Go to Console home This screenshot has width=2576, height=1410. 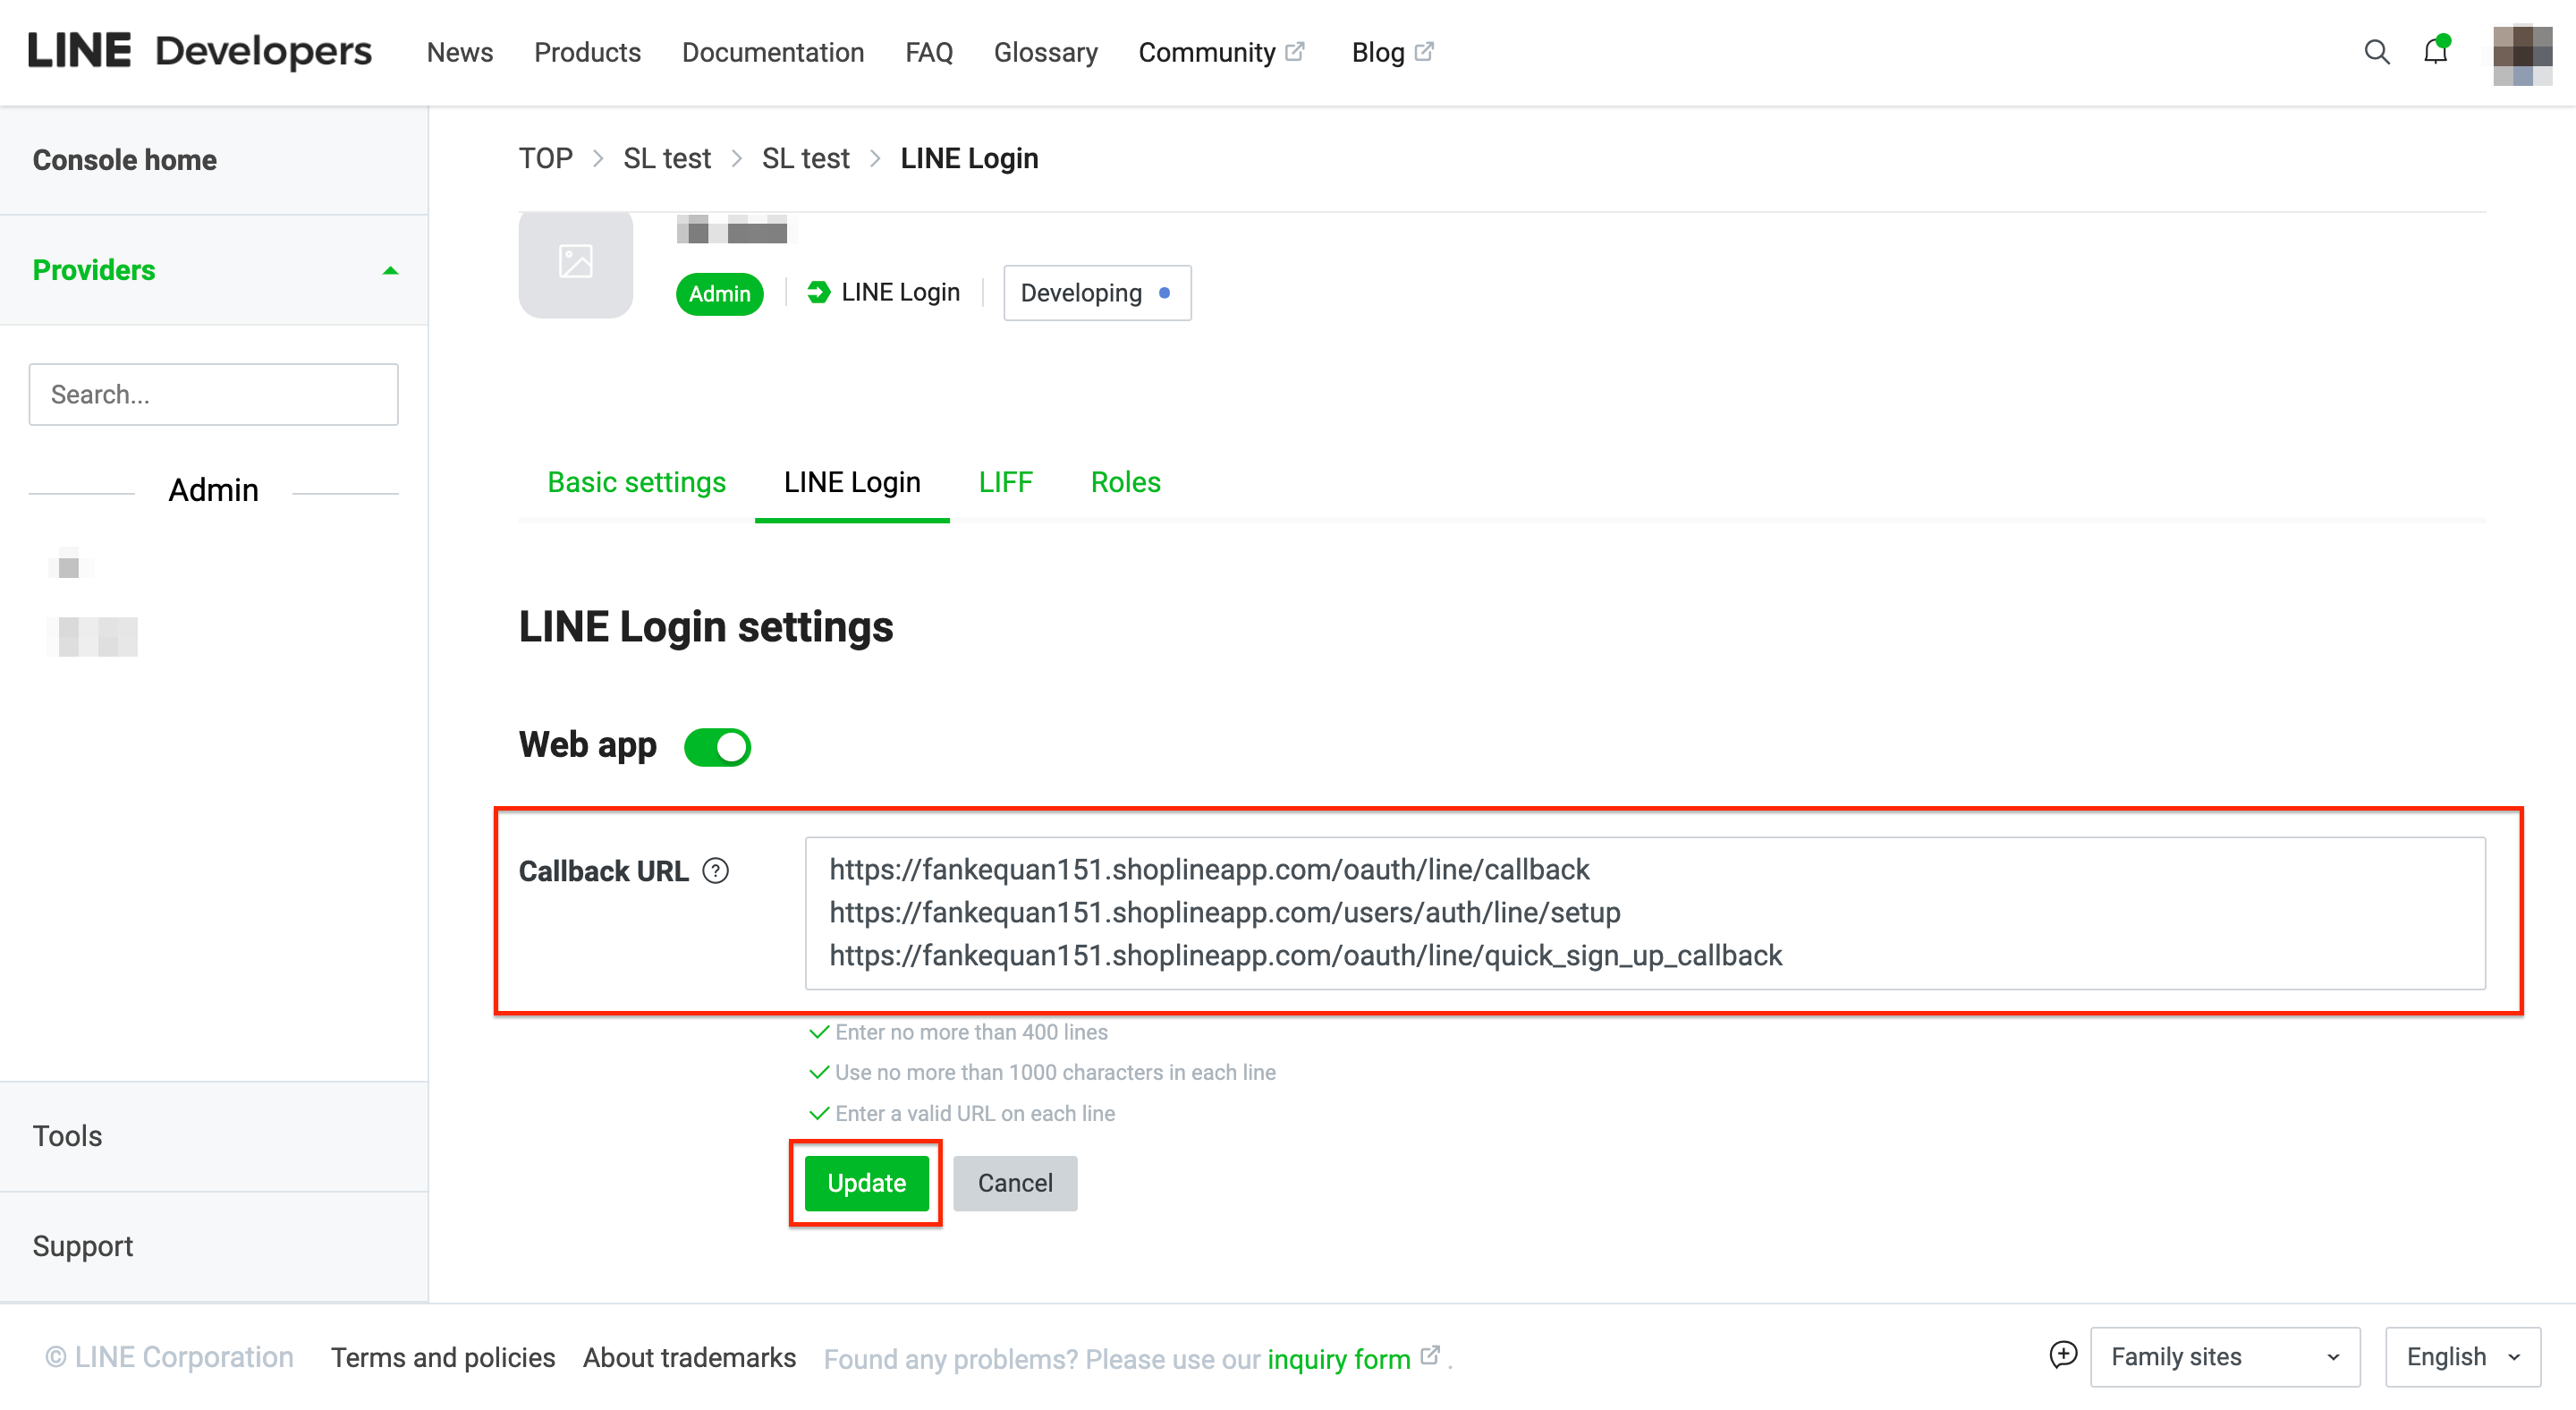tap(124, 160)
